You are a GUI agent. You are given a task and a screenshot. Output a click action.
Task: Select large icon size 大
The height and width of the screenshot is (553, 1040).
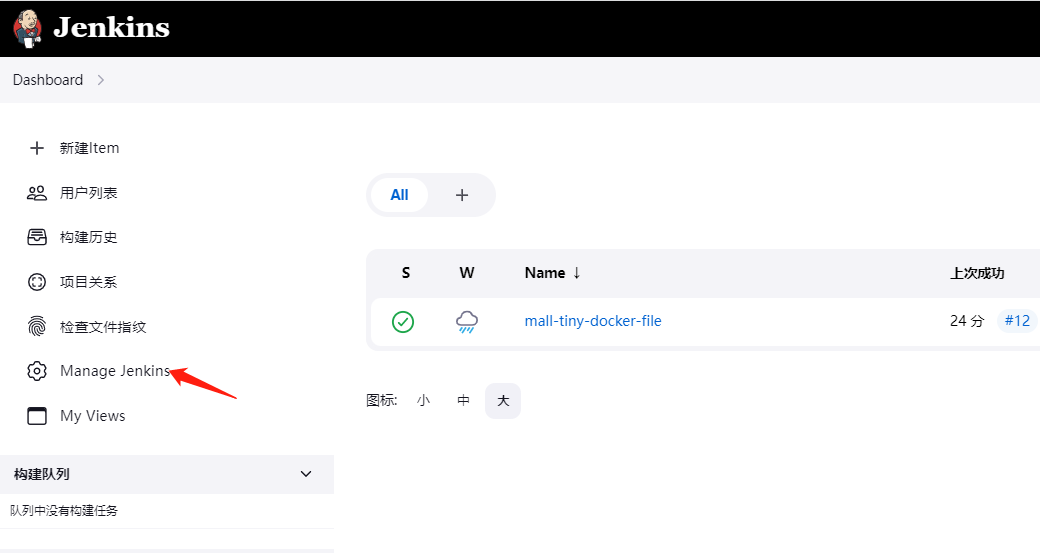(503, 401)
